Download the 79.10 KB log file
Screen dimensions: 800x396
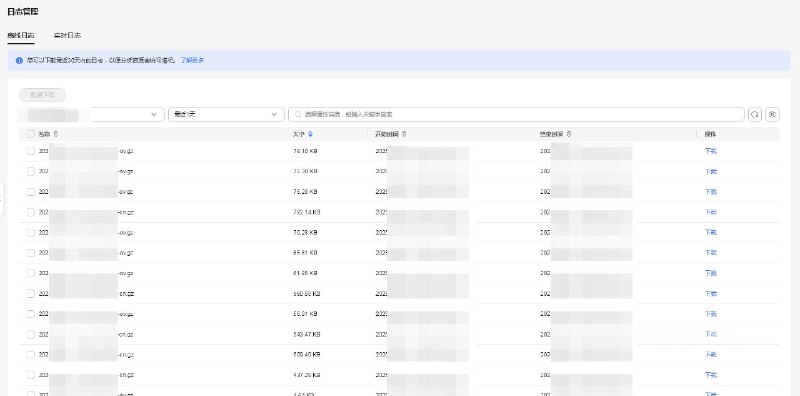pos(711,151)
